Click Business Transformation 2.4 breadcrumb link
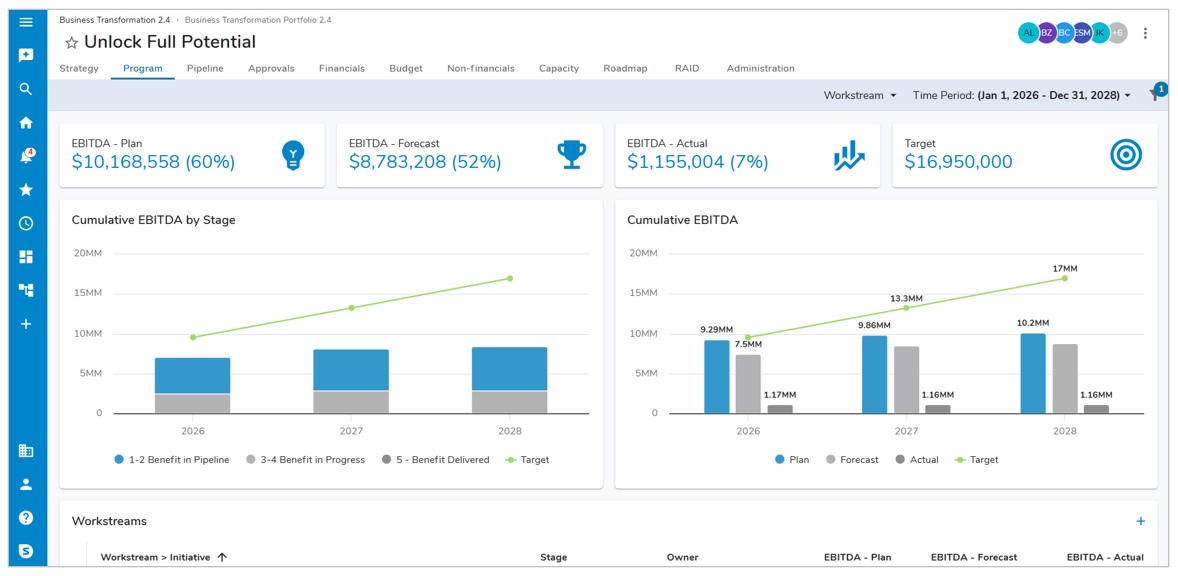 tap(114, 20)
